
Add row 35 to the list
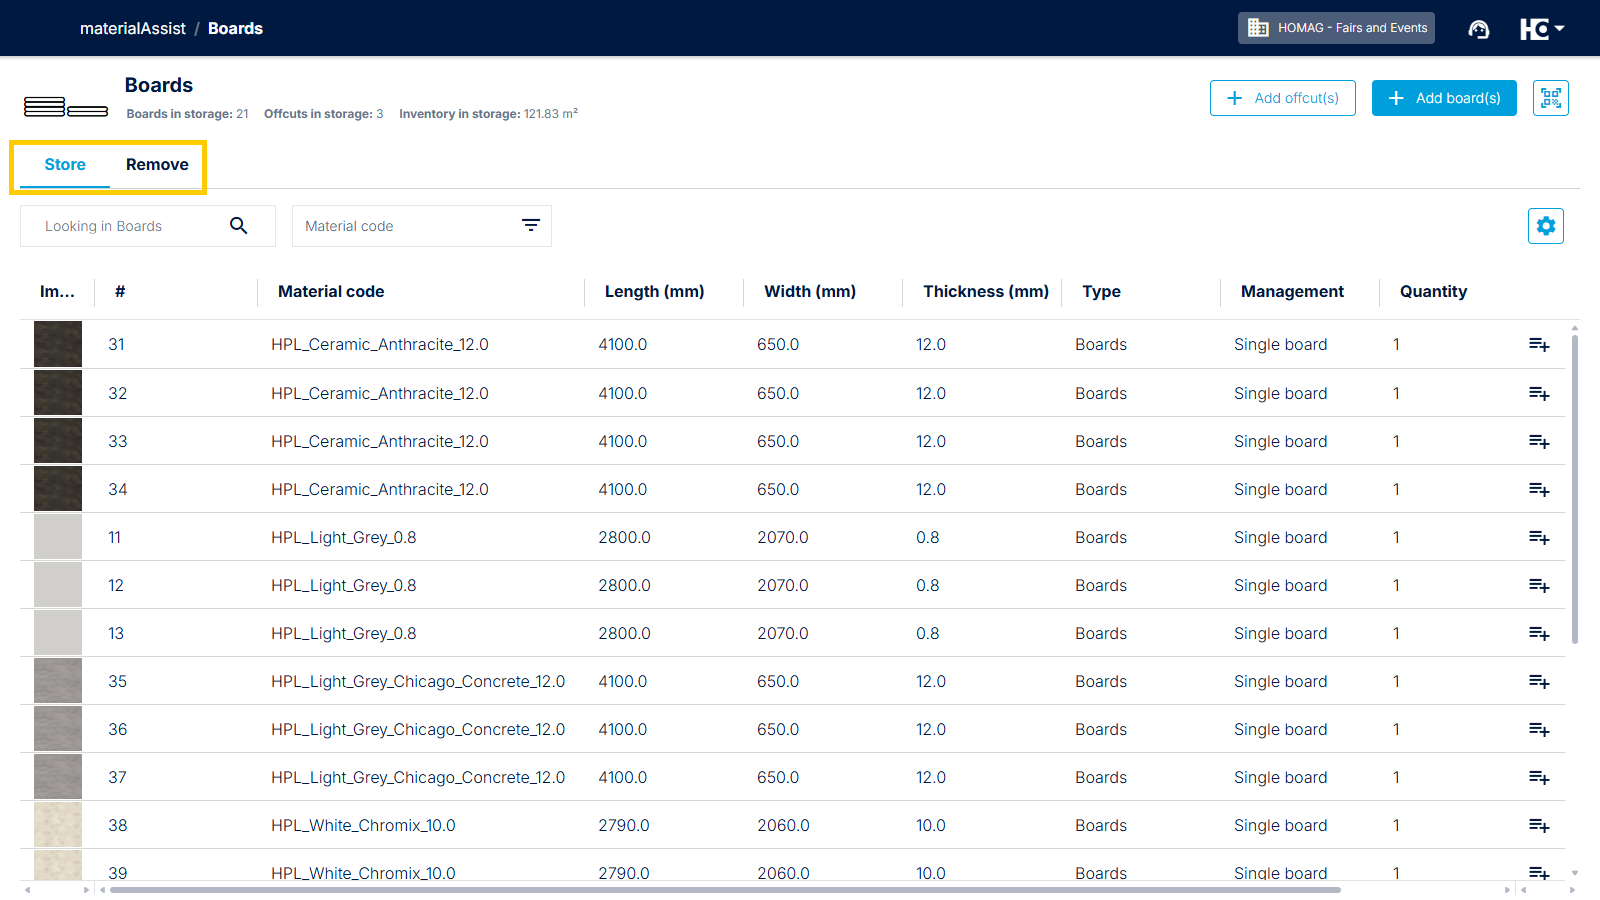coord(1539,682)
